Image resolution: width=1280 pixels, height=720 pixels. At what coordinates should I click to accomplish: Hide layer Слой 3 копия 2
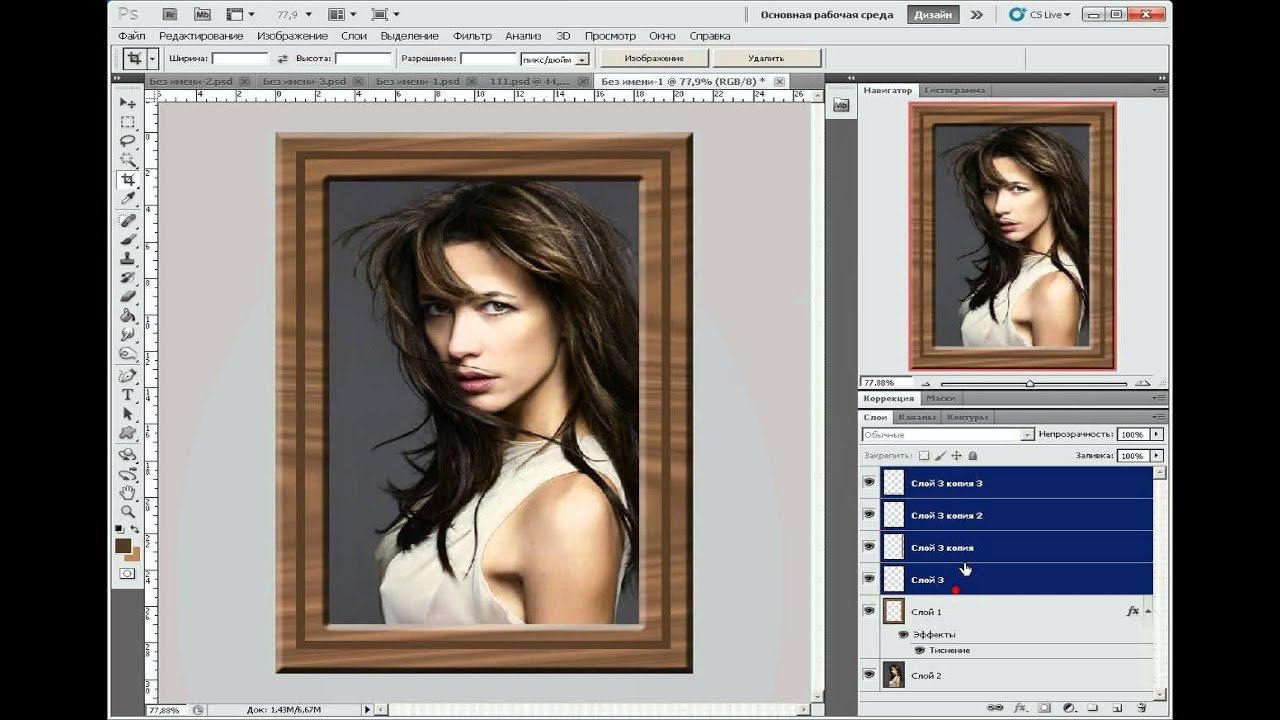click(869, 515)
